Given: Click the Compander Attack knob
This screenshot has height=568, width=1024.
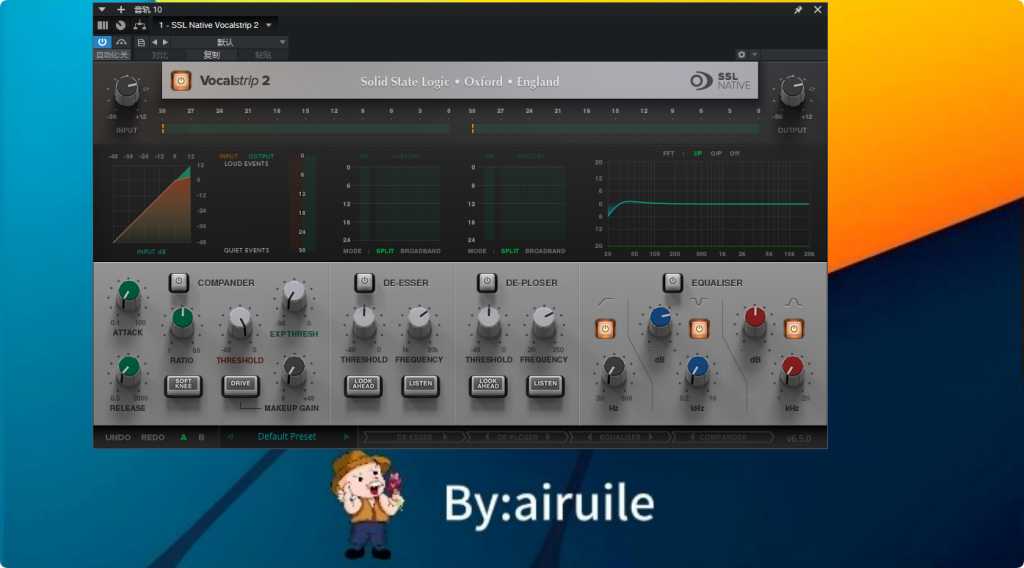Looking at the screenshot, I should coord(128,296).
